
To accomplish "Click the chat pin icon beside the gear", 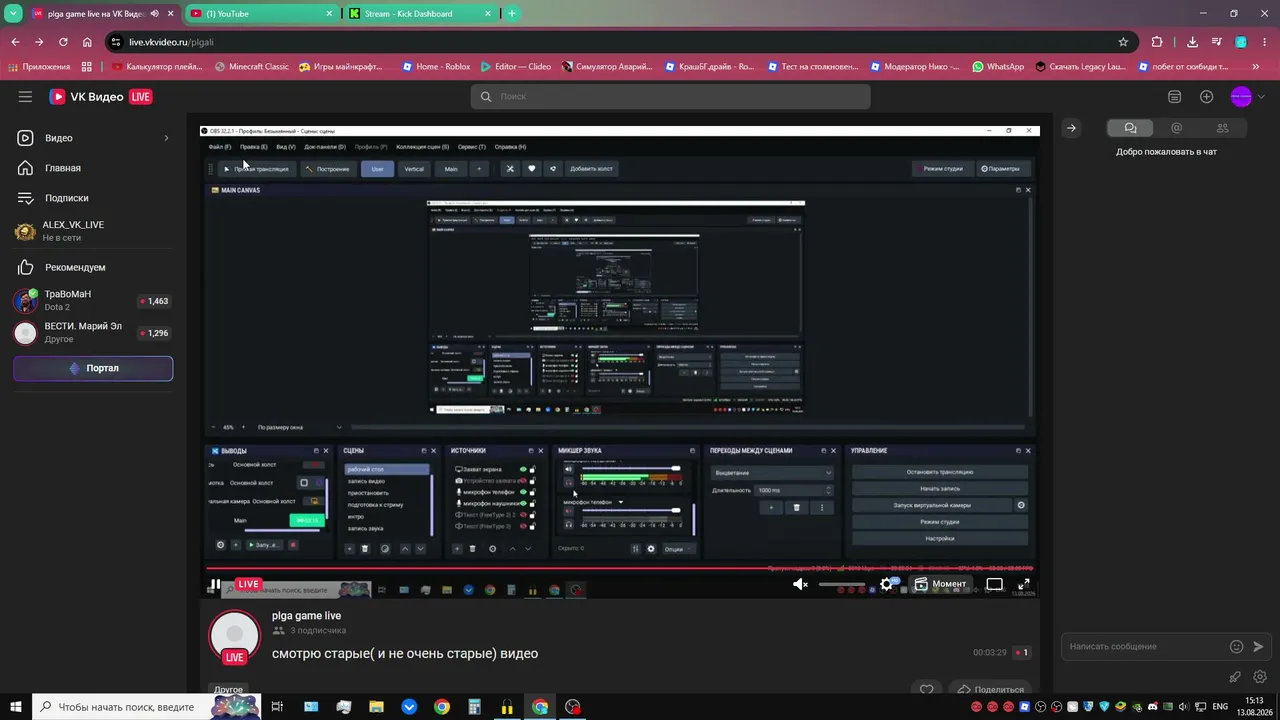I will pos(1236,677).
